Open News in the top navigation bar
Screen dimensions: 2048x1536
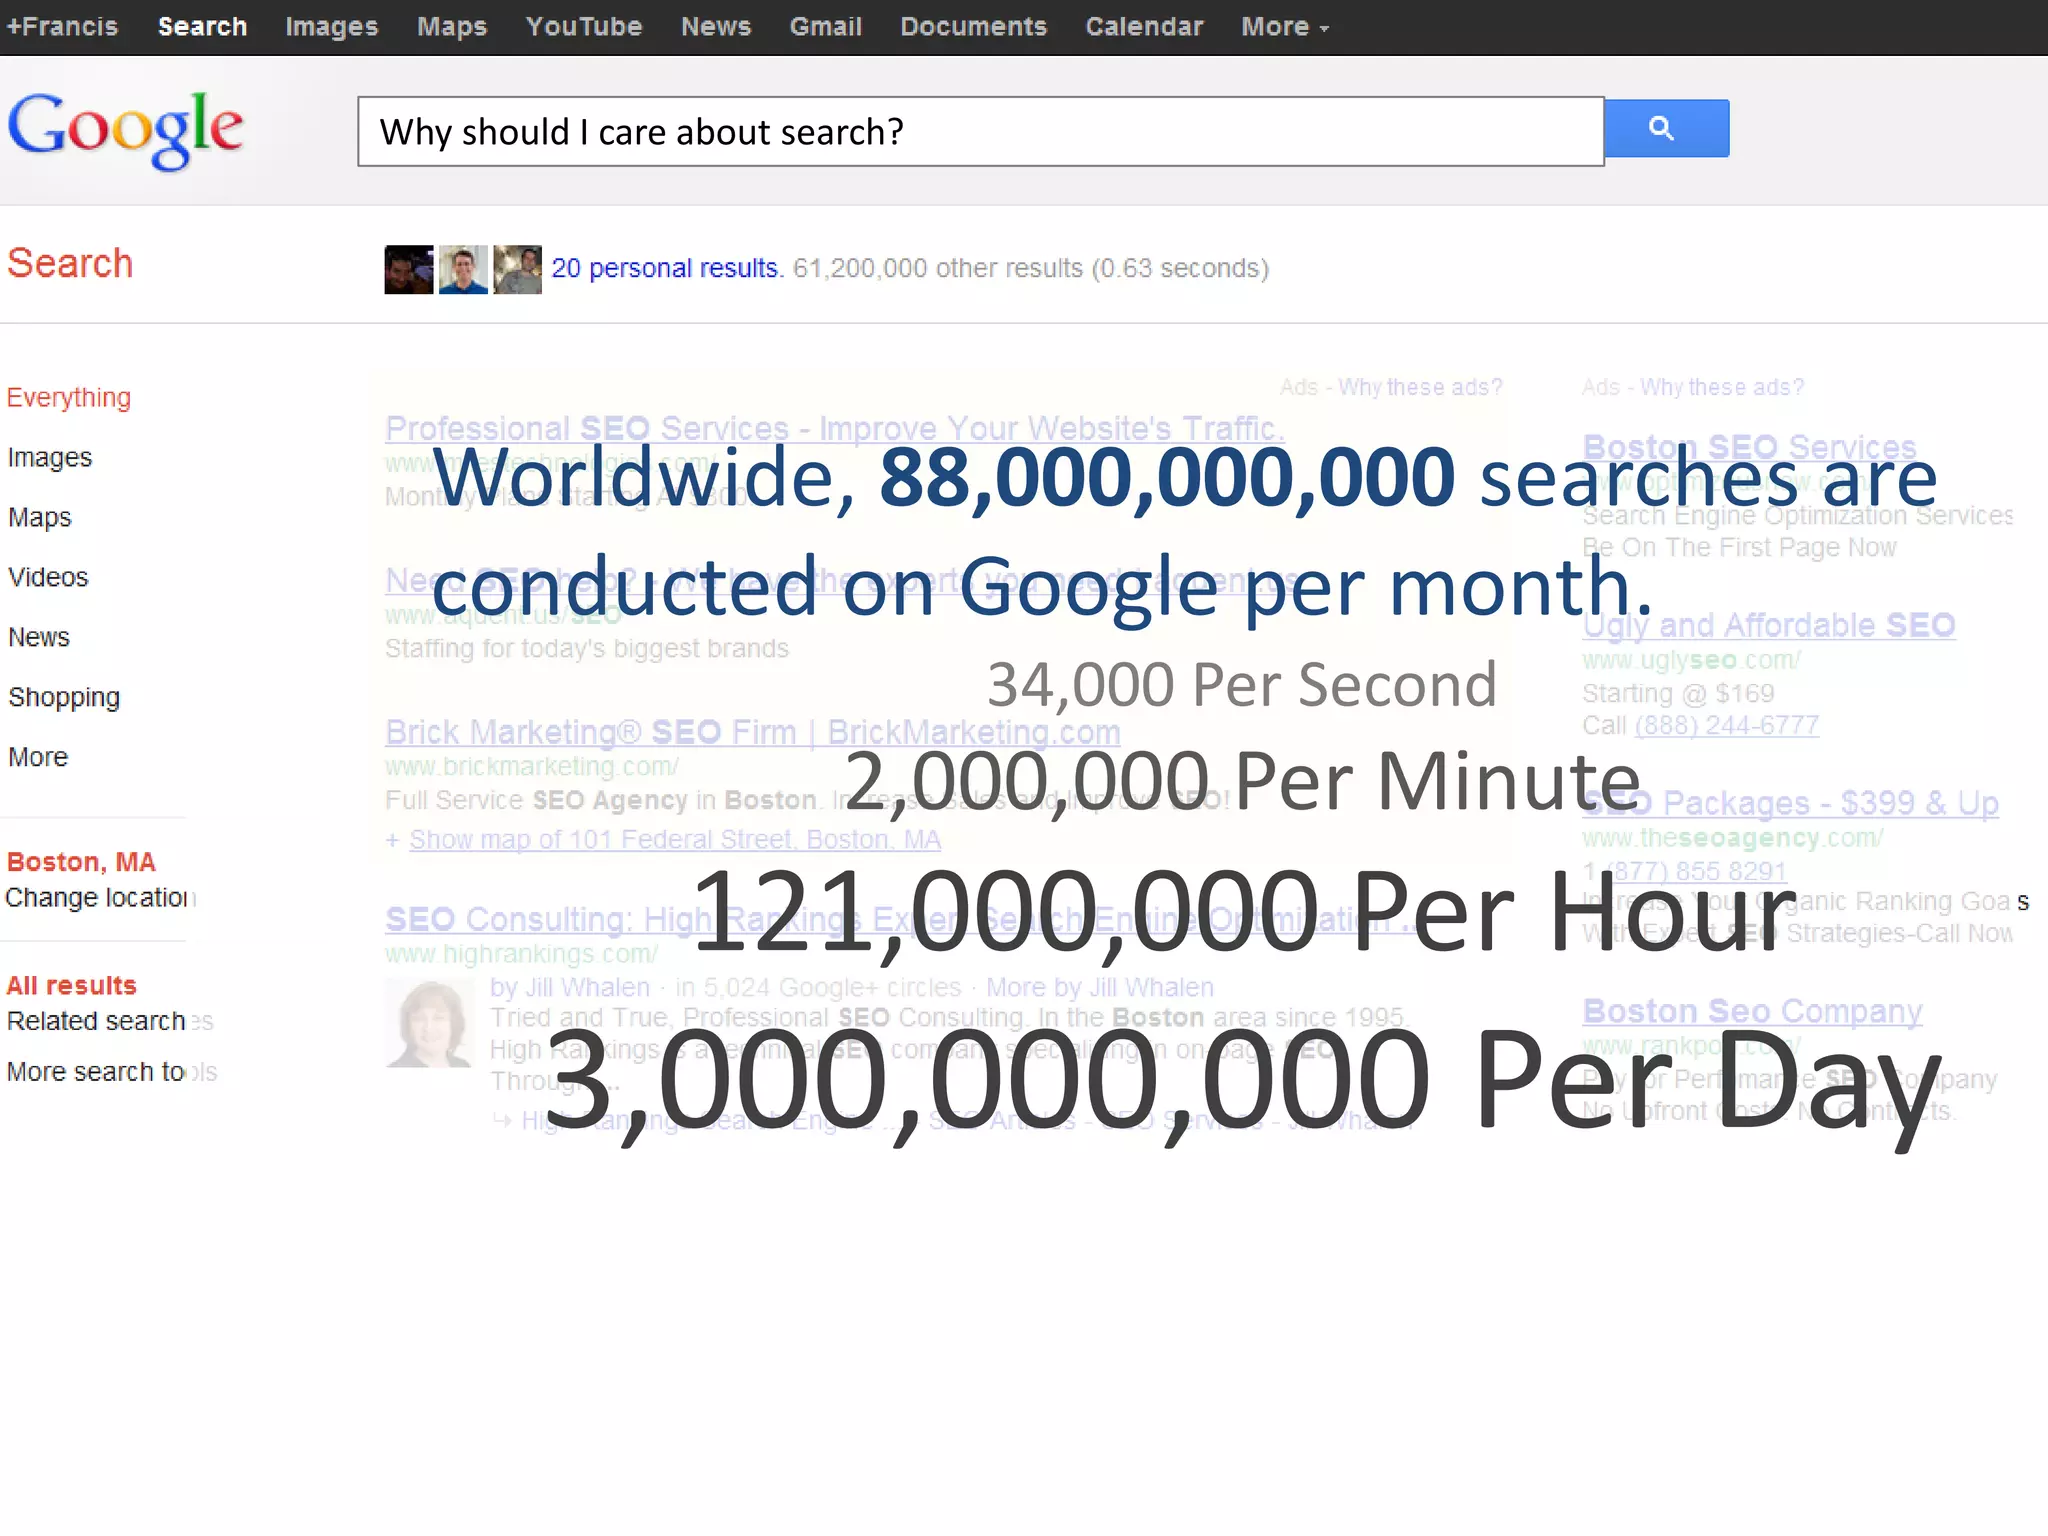716,27
